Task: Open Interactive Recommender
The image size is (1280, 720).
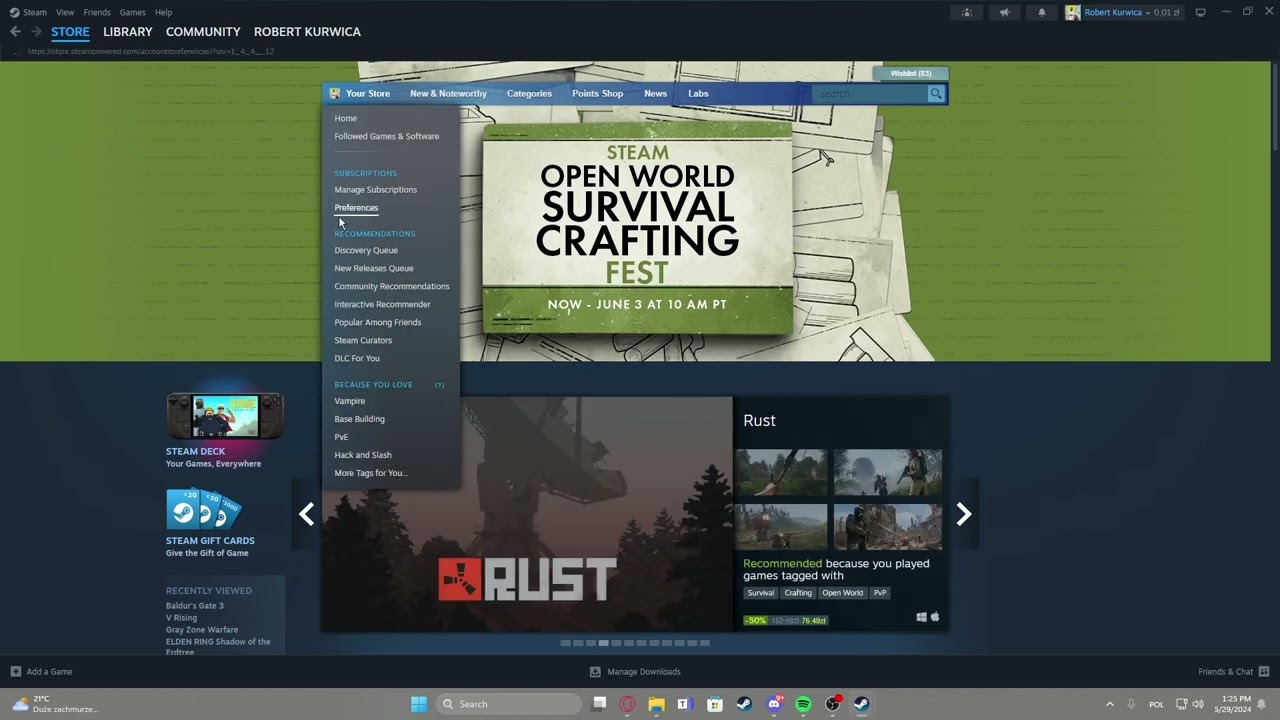Action: tap(382, 305)
